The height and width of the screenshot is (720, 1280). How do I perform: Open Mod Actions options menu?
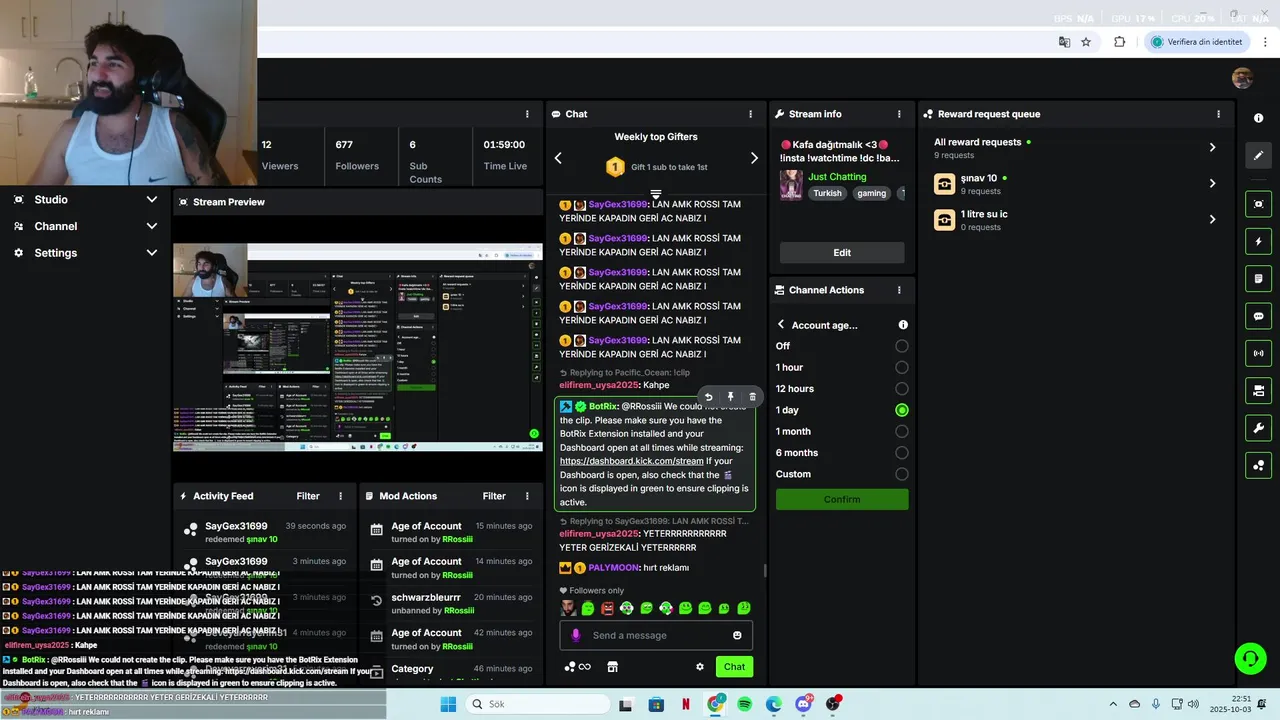point(526,496)
